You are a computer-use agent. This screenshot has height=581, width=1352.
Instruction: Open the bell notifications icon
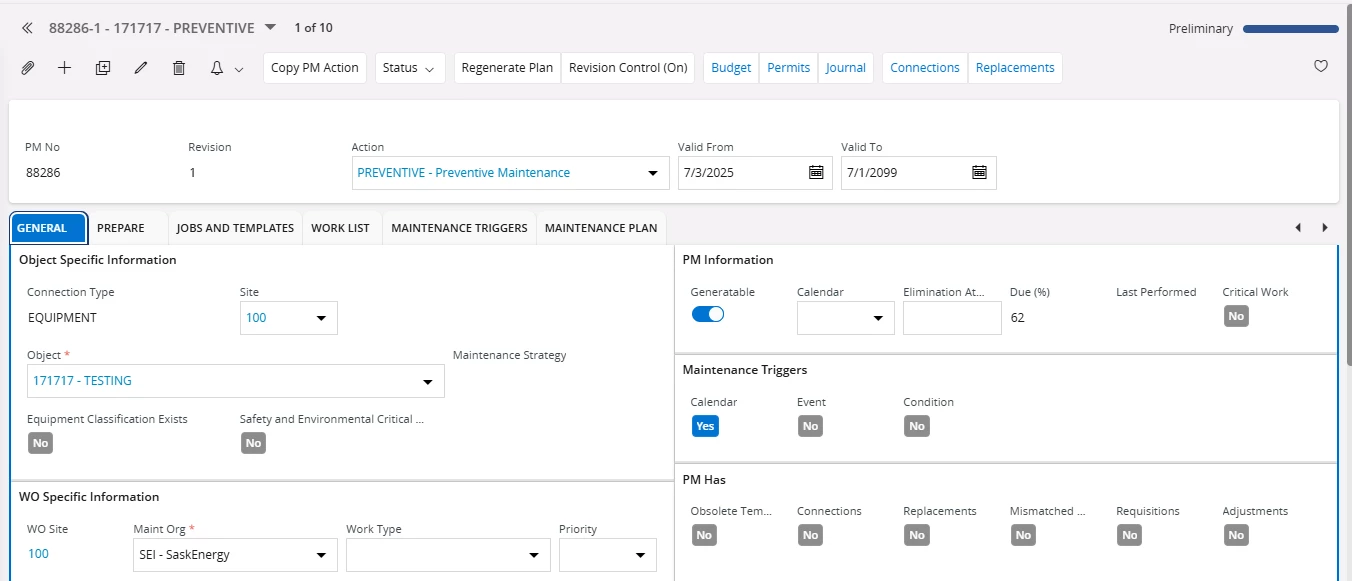217,68
